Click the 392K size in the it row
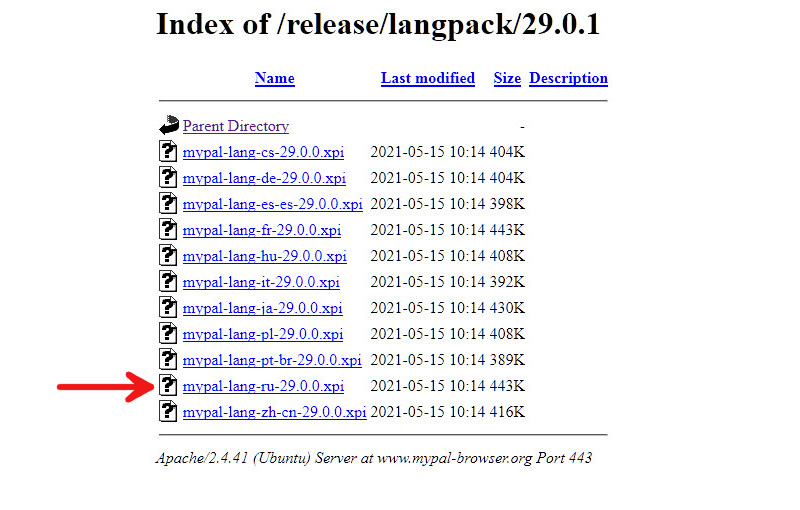This screenshot has width=800, height=510. click(x=507, y=282)
